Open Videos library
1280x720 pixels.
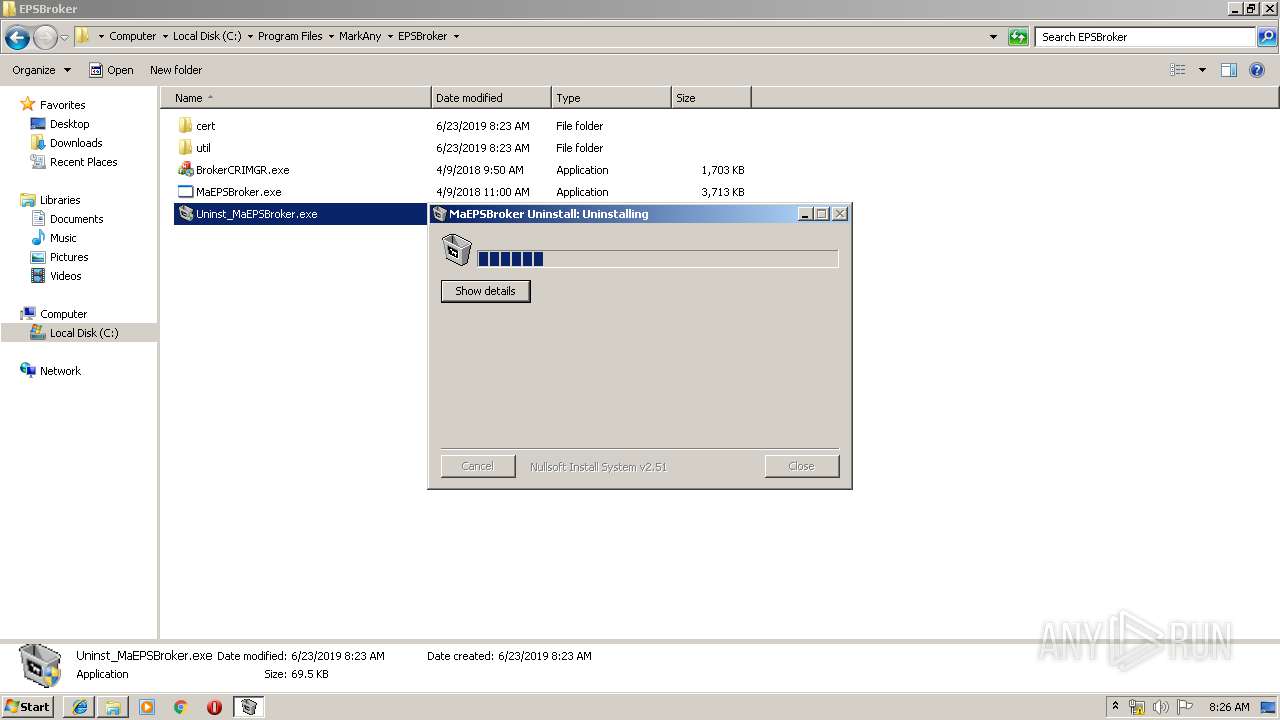pyautogui.click(x=65, y=276)
